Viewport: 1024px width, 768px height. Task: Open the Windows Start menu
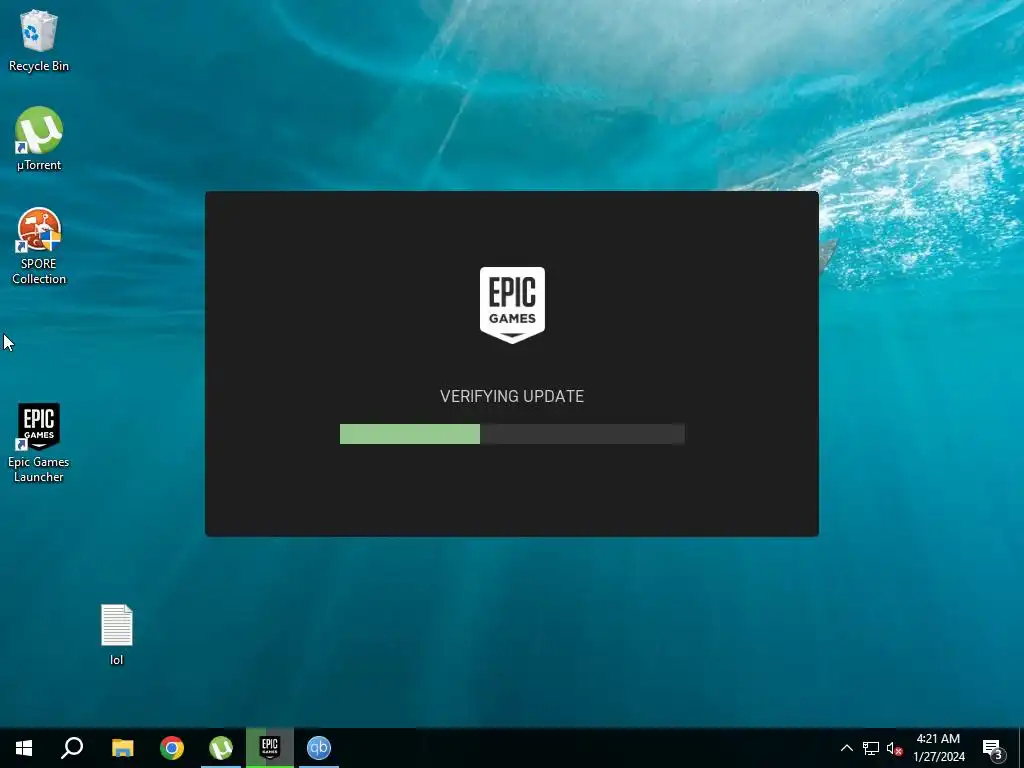pos(24,748)
